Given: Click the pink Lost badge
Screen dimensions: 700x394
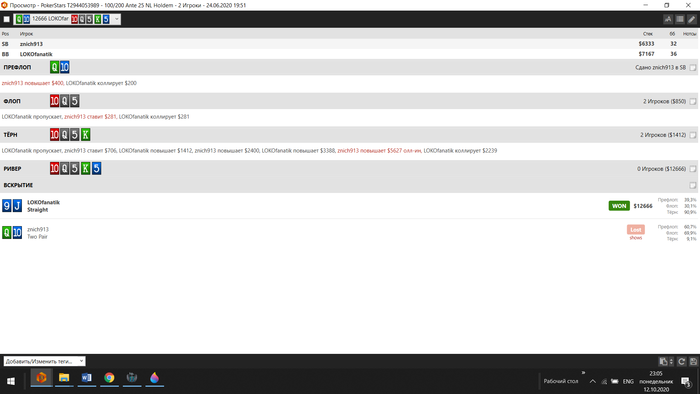Looking at the screenshot, I should pos(636,229).
